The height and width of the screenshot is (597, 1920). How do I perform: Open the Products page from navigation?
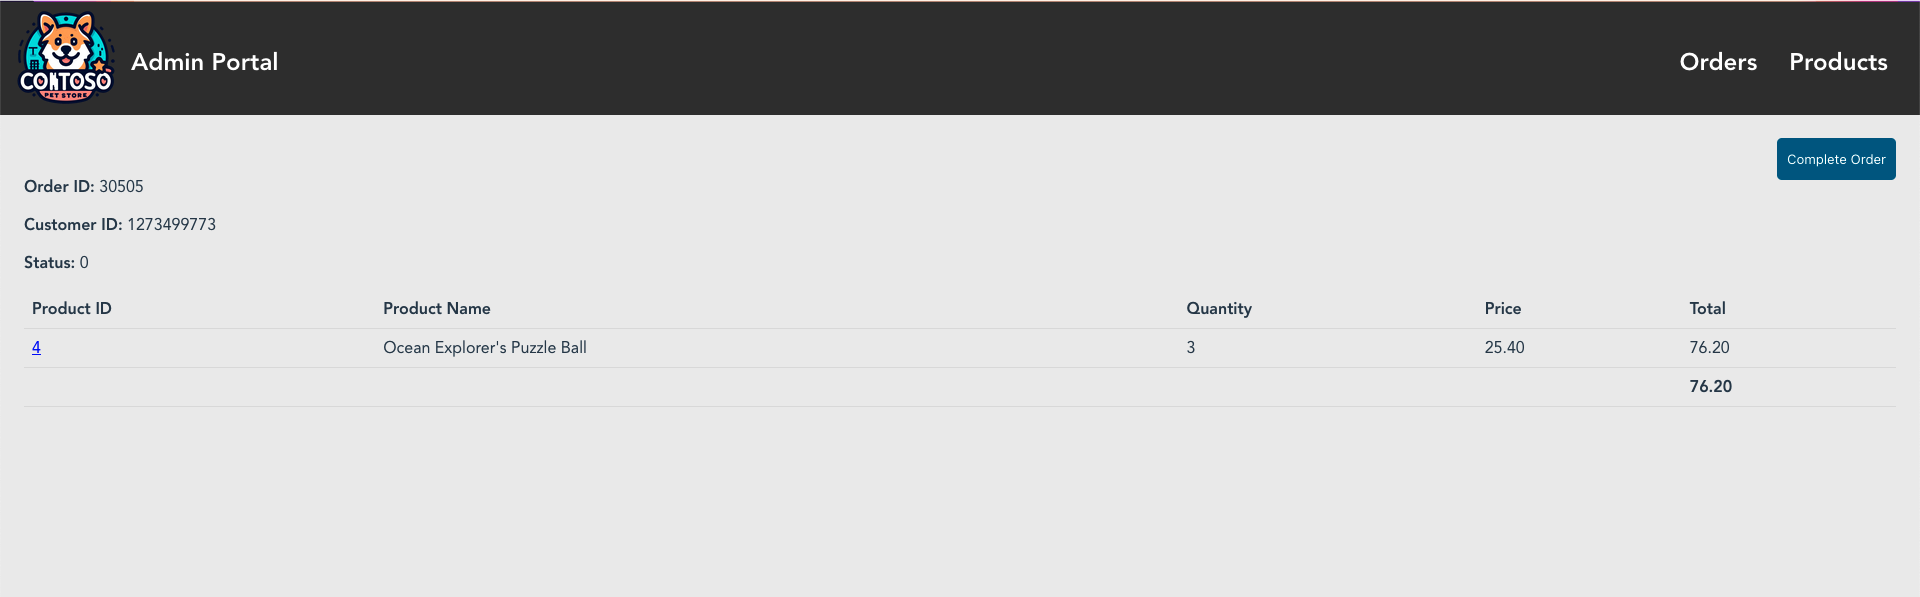click(1838, 61)
